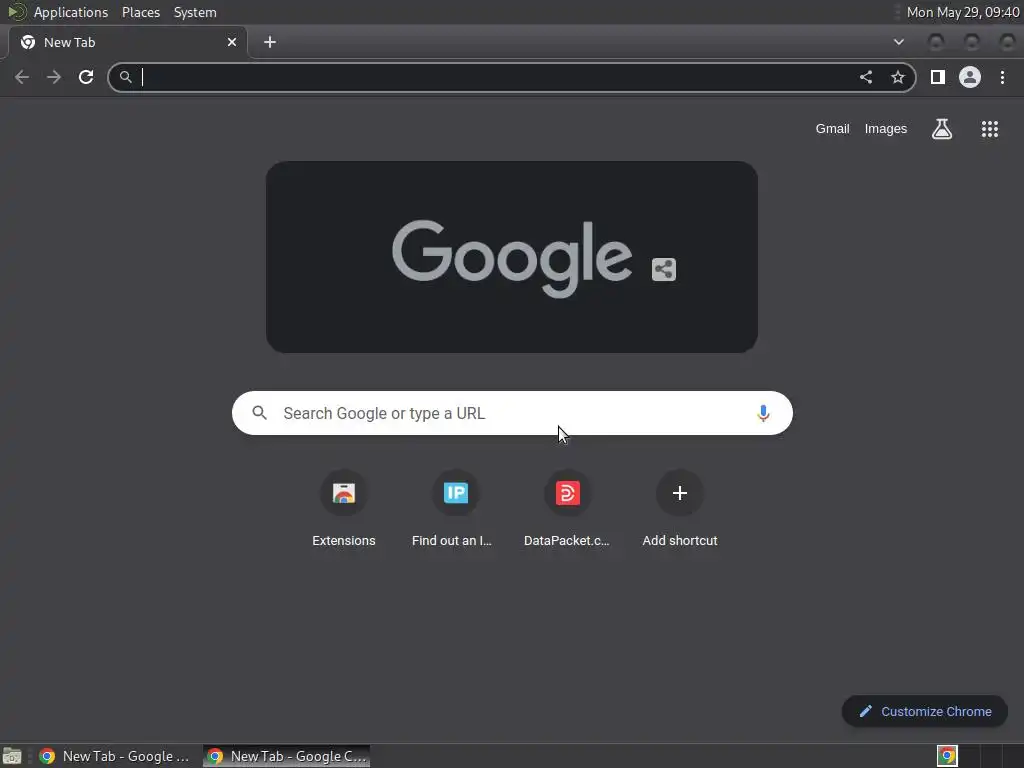This screenshot has width=1024, height=768.
Task: Bookmark this tab with the star icon
Action: click(898, 77)
